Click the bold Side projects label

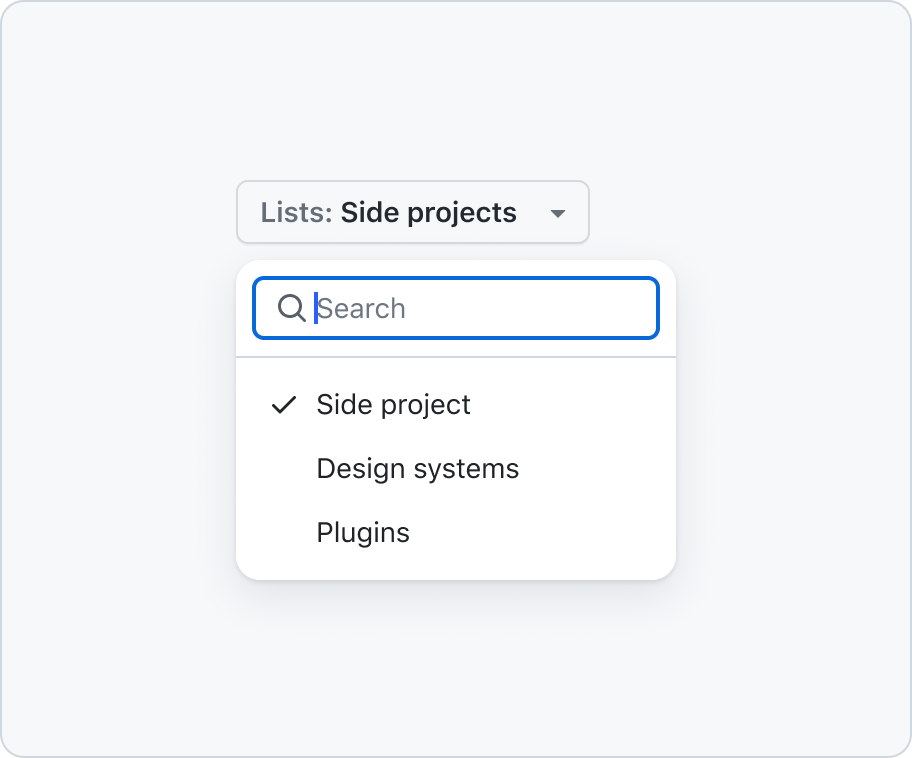(x=429, y=213)
